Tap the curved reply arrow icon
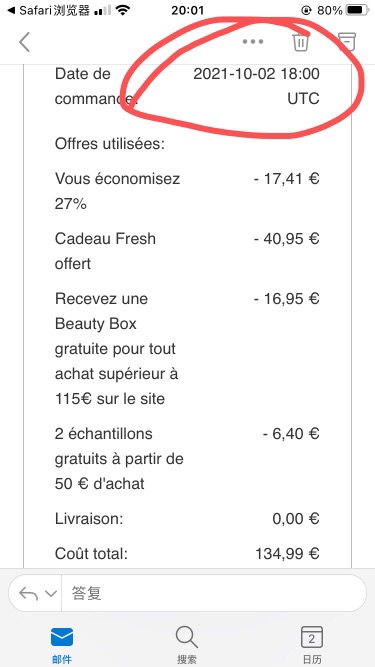Viewport: 375px width, 667px height. 28,593
